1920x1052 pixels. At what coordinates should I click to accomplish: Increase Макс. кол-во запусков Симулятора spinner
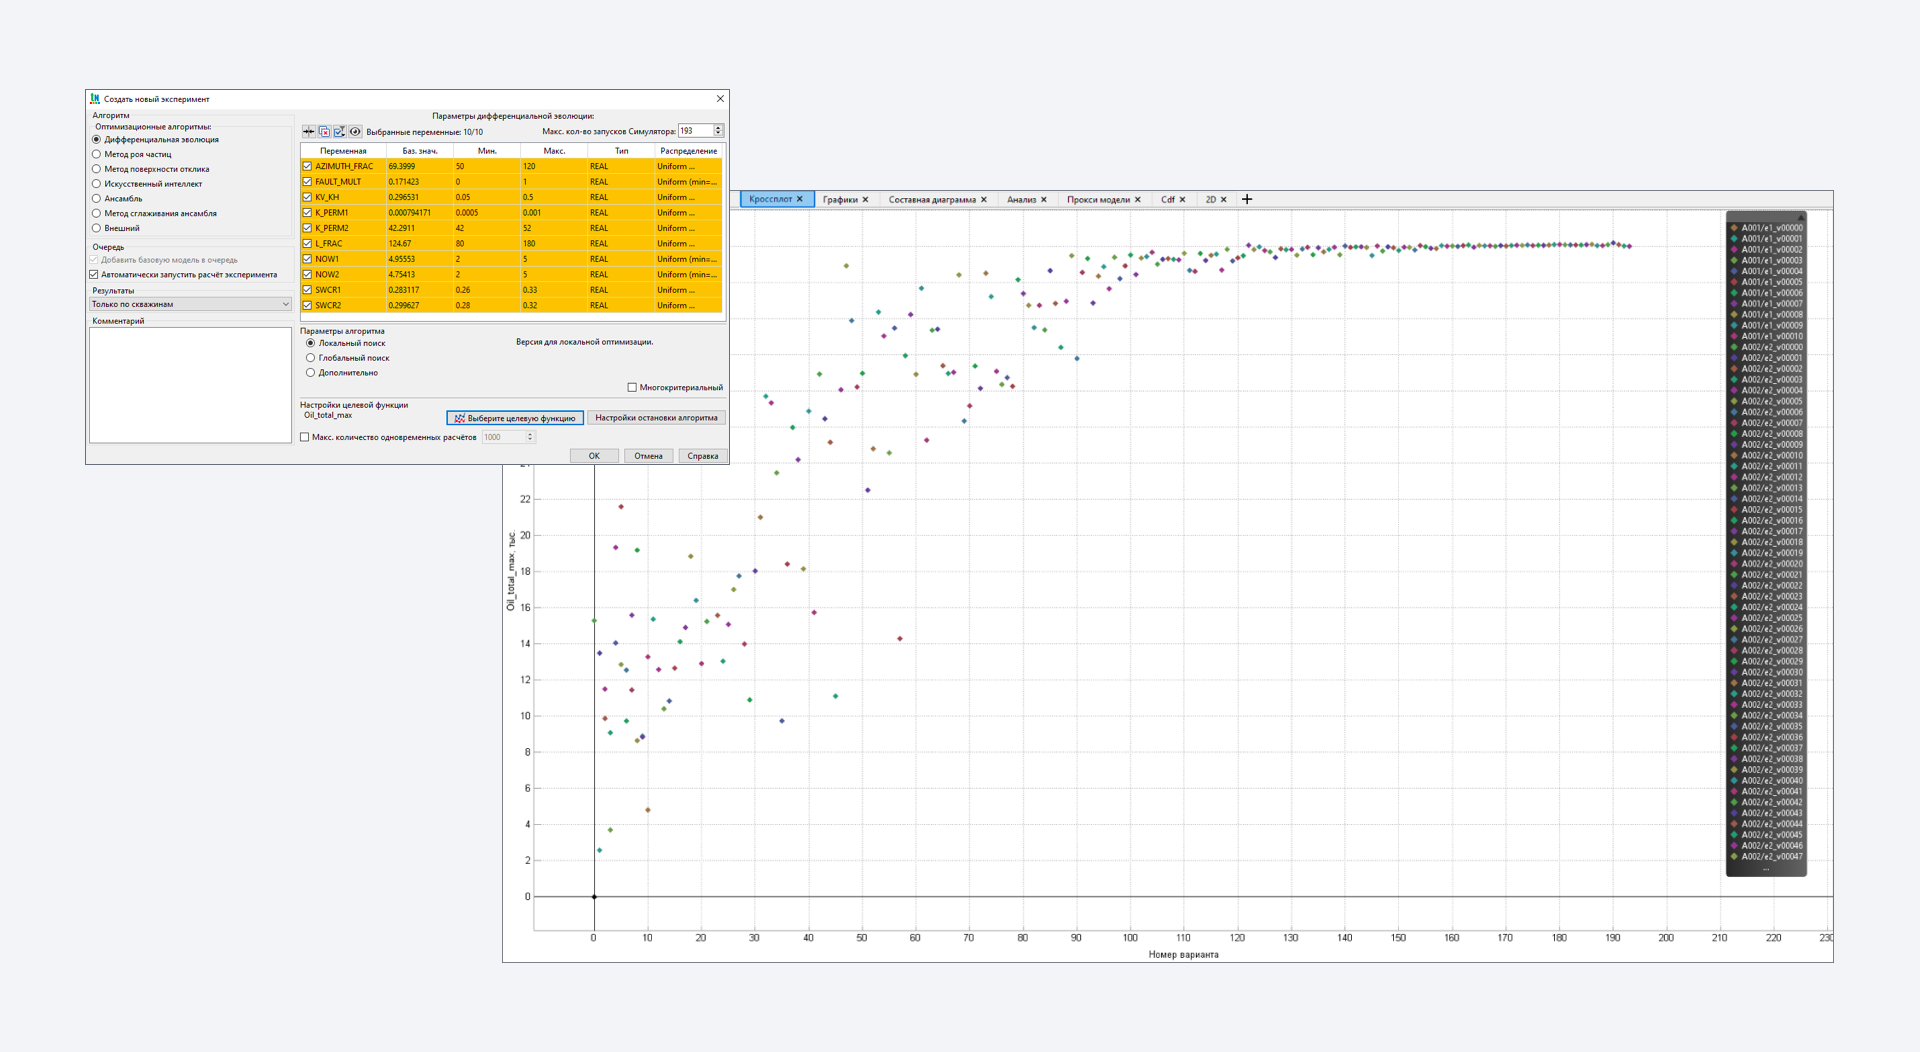718,128
